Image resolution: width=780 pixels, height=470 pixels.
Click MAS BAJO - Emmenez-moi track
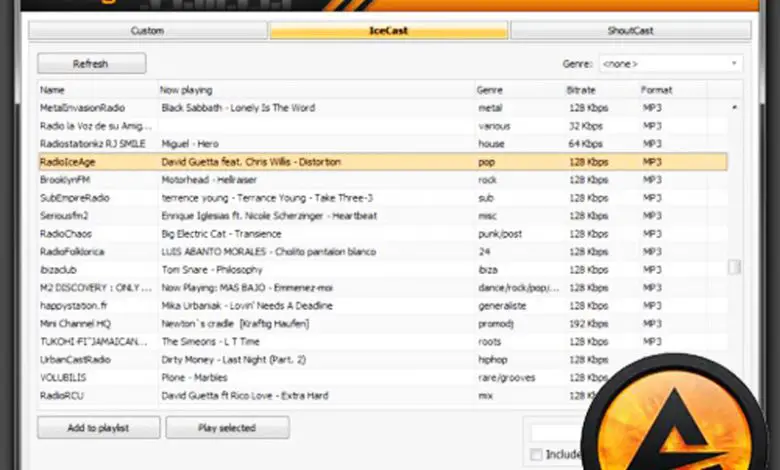[247, 287]
